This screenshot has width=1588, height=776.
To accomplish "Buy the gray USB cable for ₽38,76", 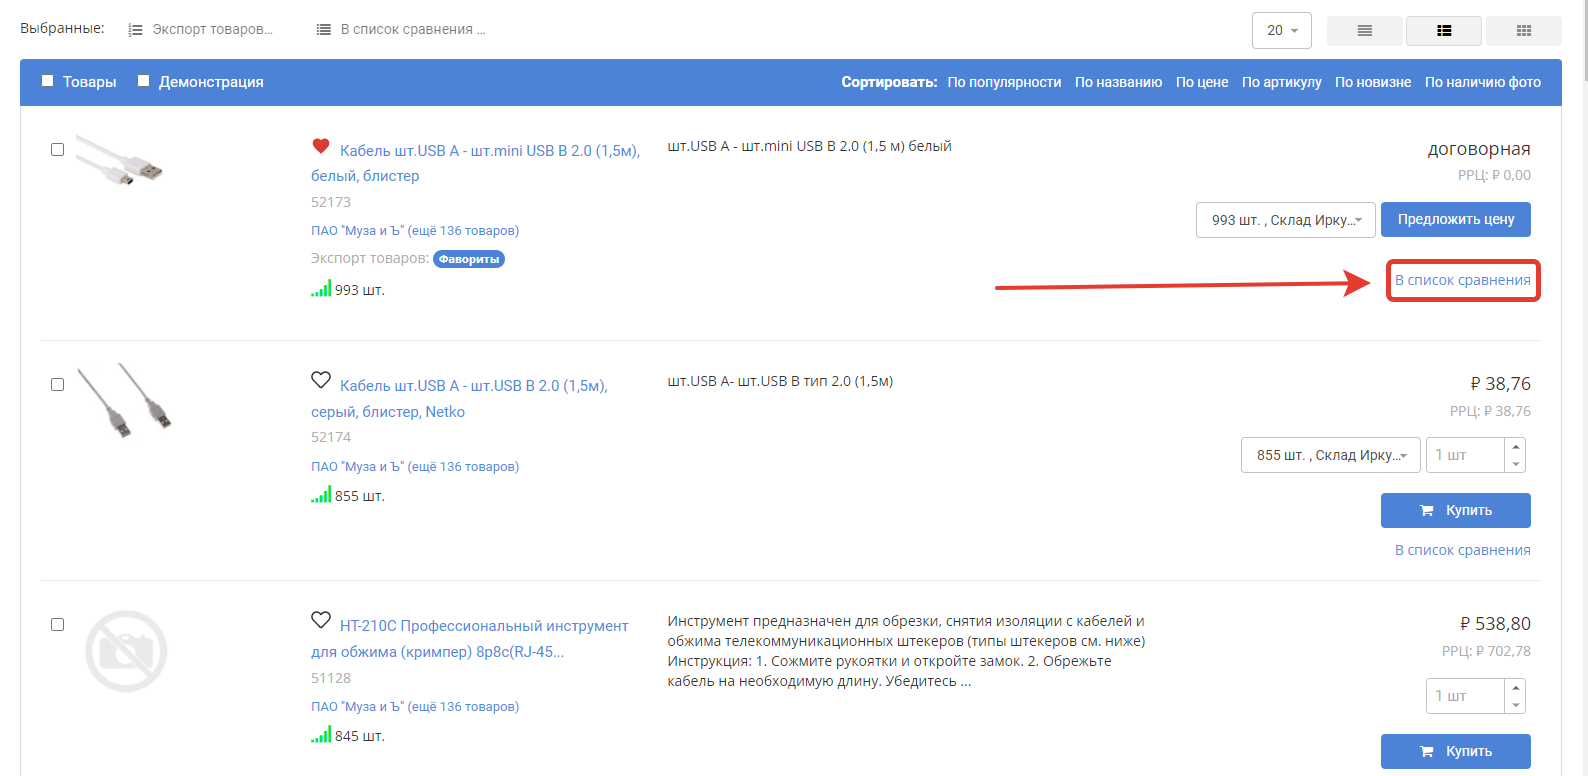I will (x=1455, y=510).
